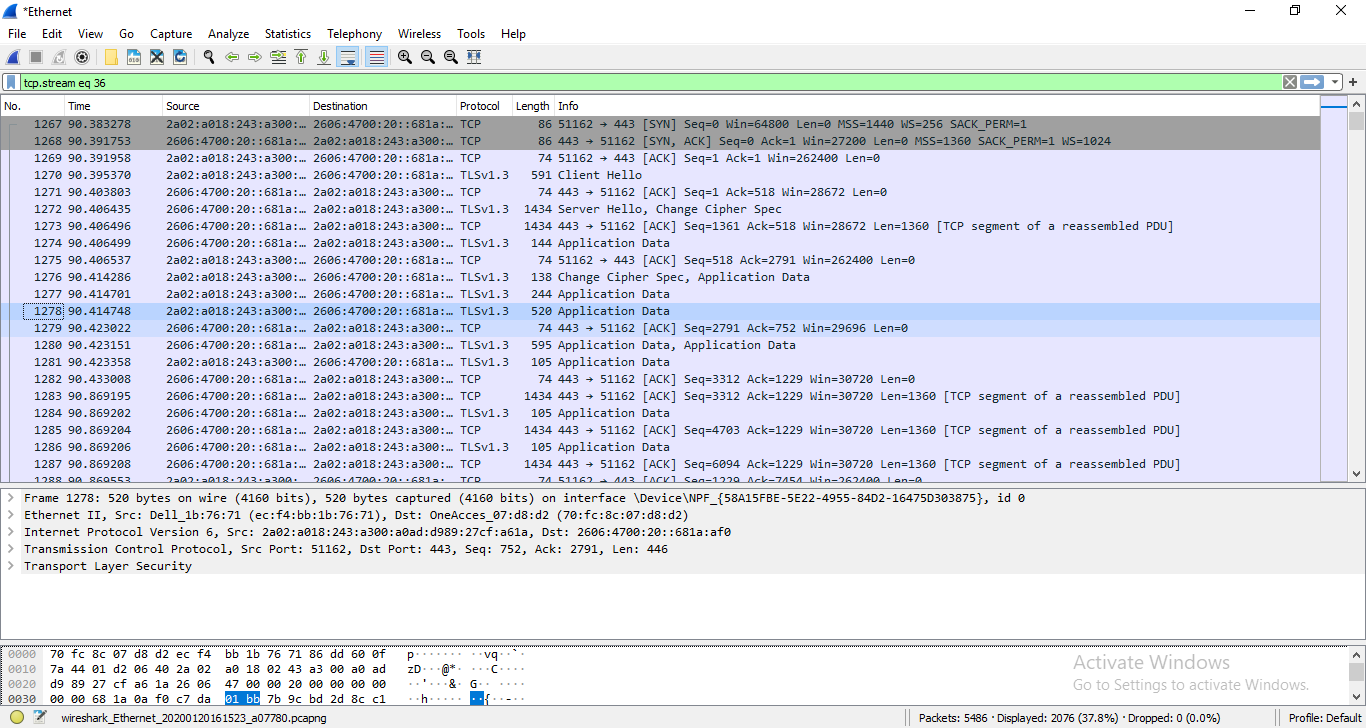Select packet 1270 Client Hello row
The height and width of the screenshot is (728, 1366).
(660, 175)
